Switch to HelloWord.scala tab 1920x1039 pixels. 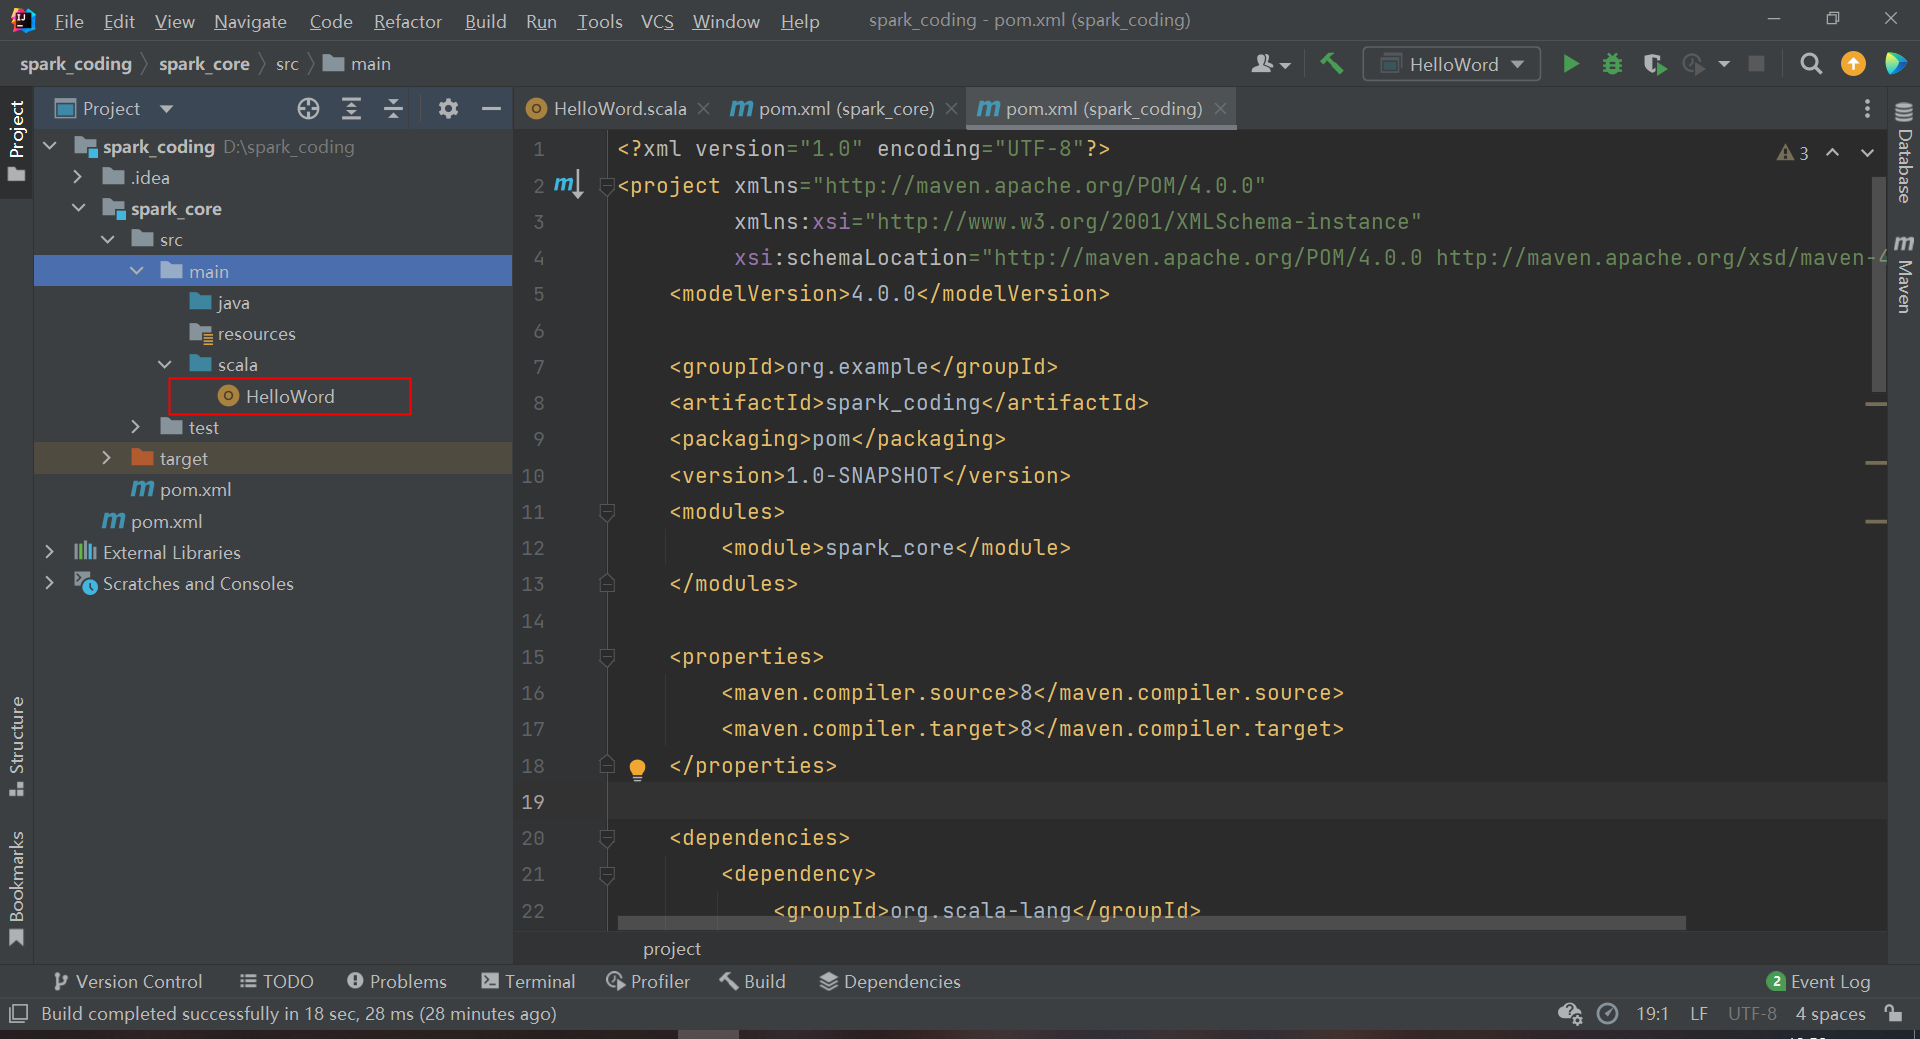tap(619, 108)
